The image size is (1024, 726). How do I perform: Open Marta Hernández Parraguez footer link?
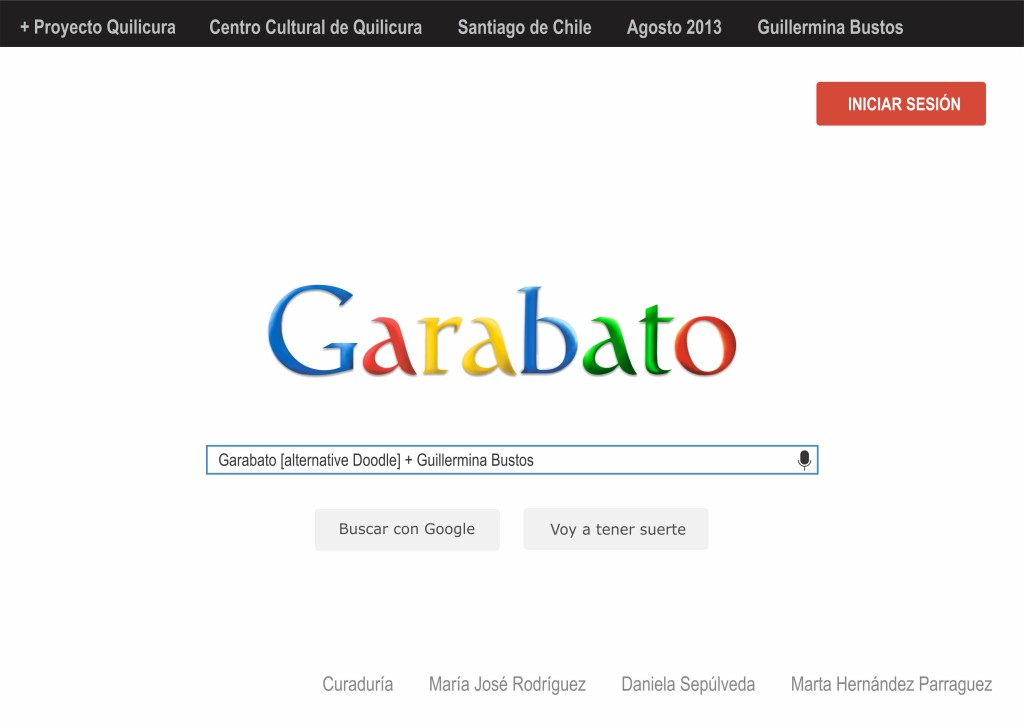coord(891,684)
